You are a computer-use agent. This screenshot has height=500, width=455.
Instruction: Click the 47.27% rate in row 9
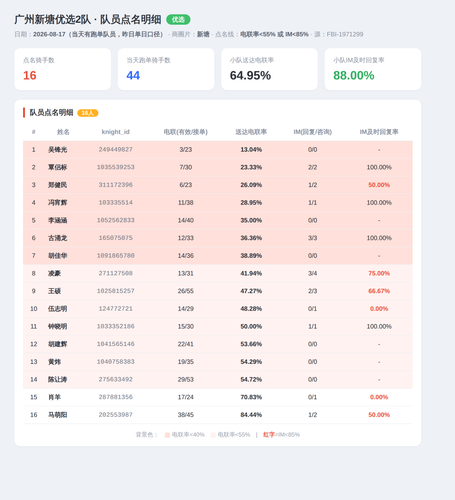tap(251, 291)
